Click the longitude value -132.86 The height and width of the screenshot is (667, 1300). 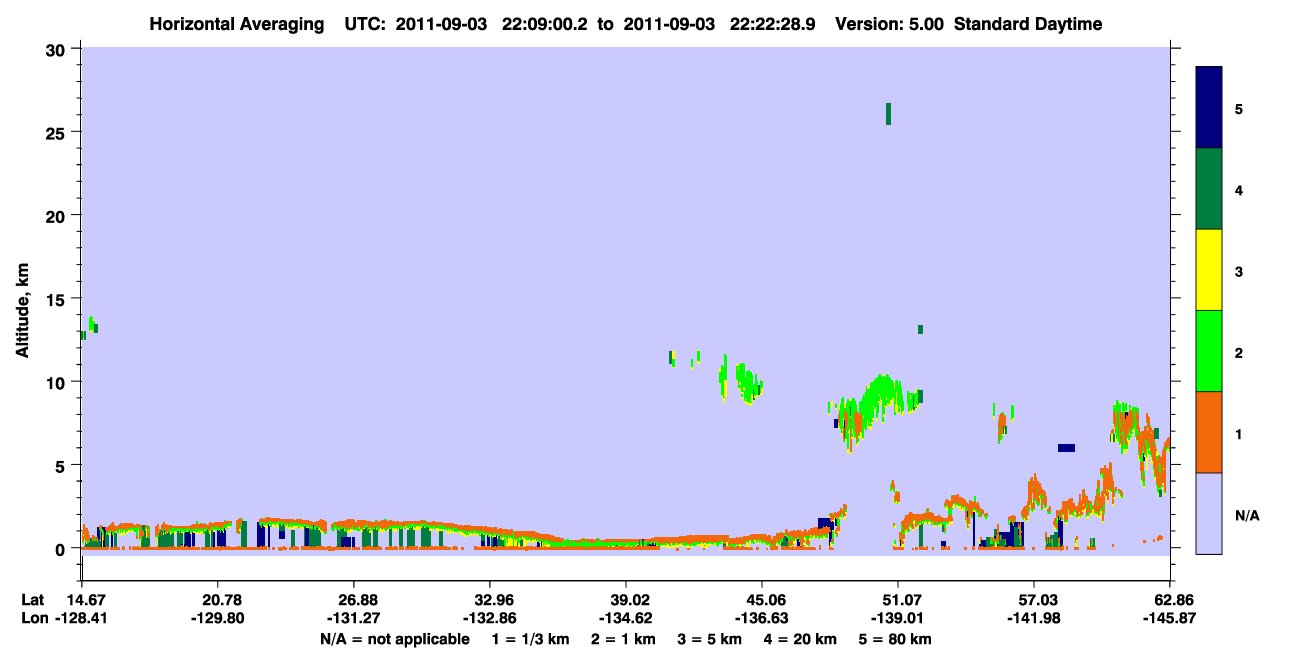[490, 619]
